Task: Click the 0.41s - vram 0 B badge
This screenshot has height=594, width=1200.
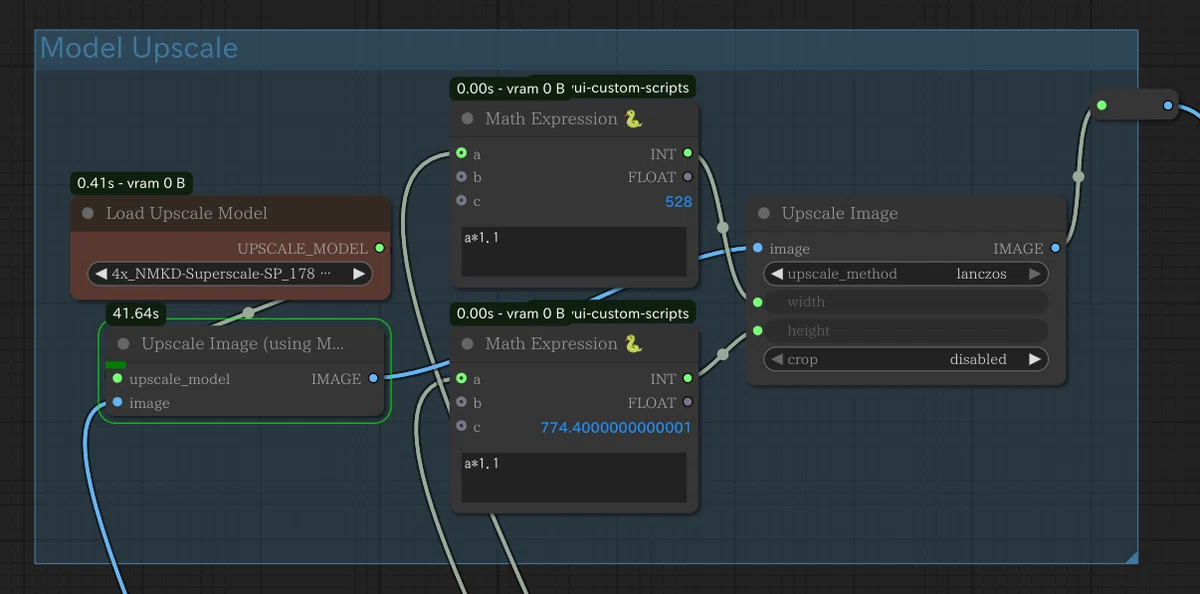Action: coord(131,183)
